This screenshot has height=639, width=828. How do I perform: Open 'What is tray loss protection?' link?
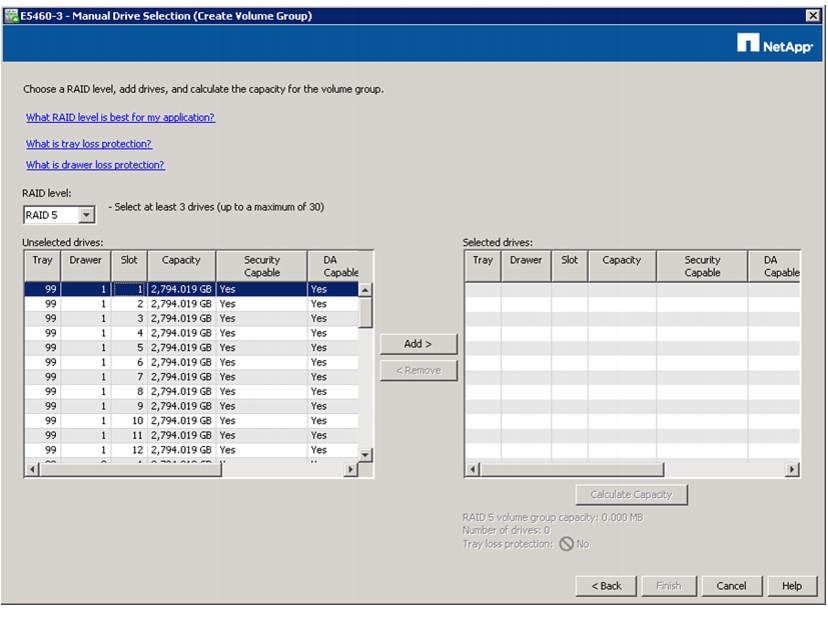[x=89, y=144]
